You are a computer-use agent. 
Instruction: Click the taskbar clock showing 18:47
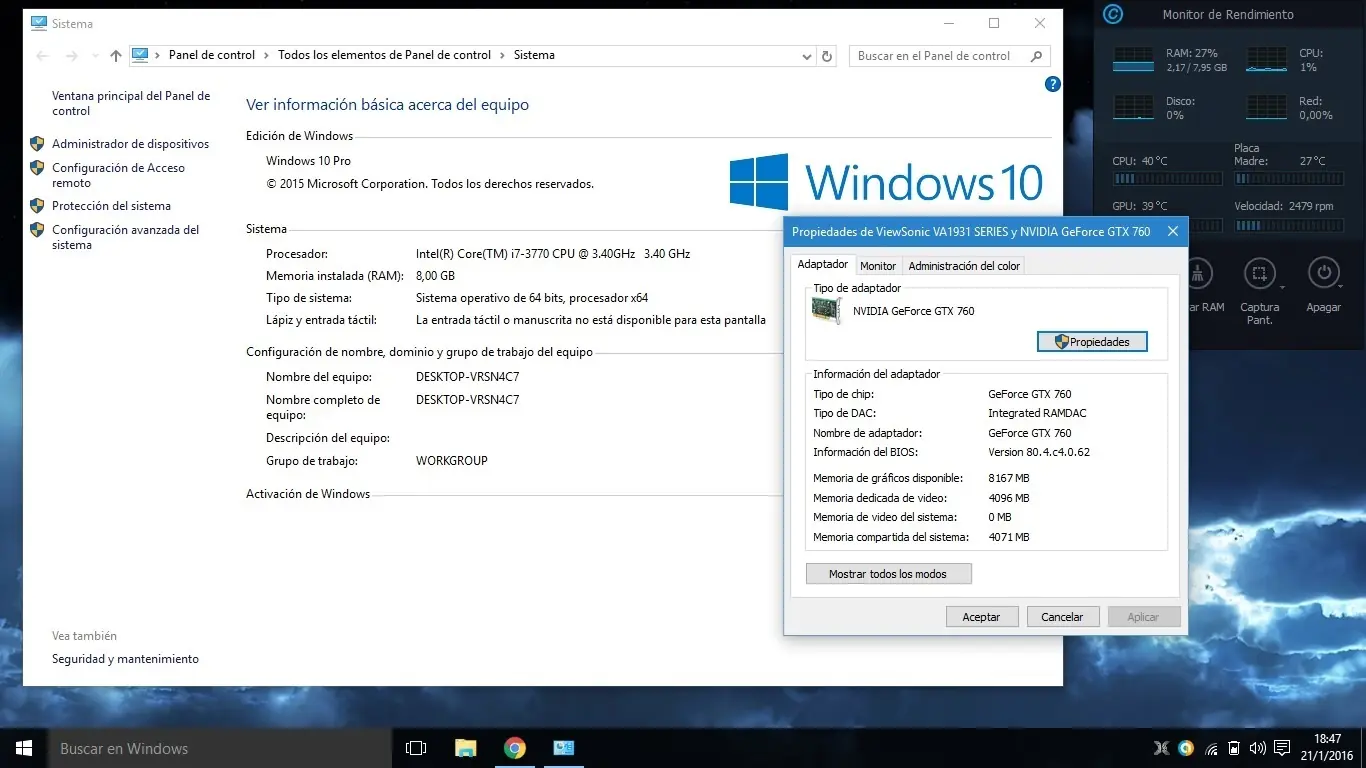[1327, 748]
